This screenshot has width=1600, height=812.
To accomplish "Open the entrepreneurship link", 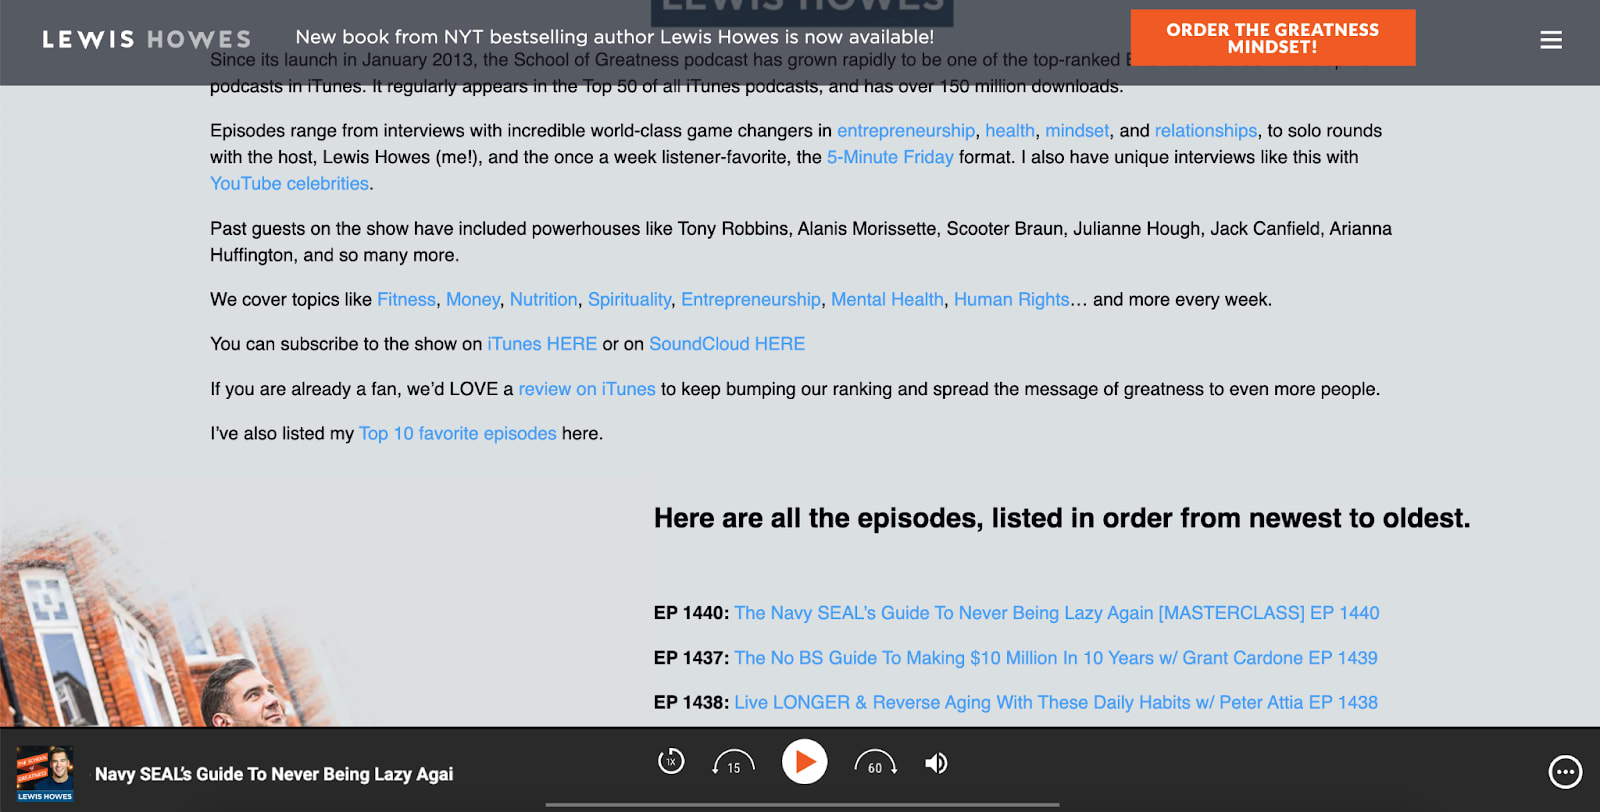I will [906, 131].
